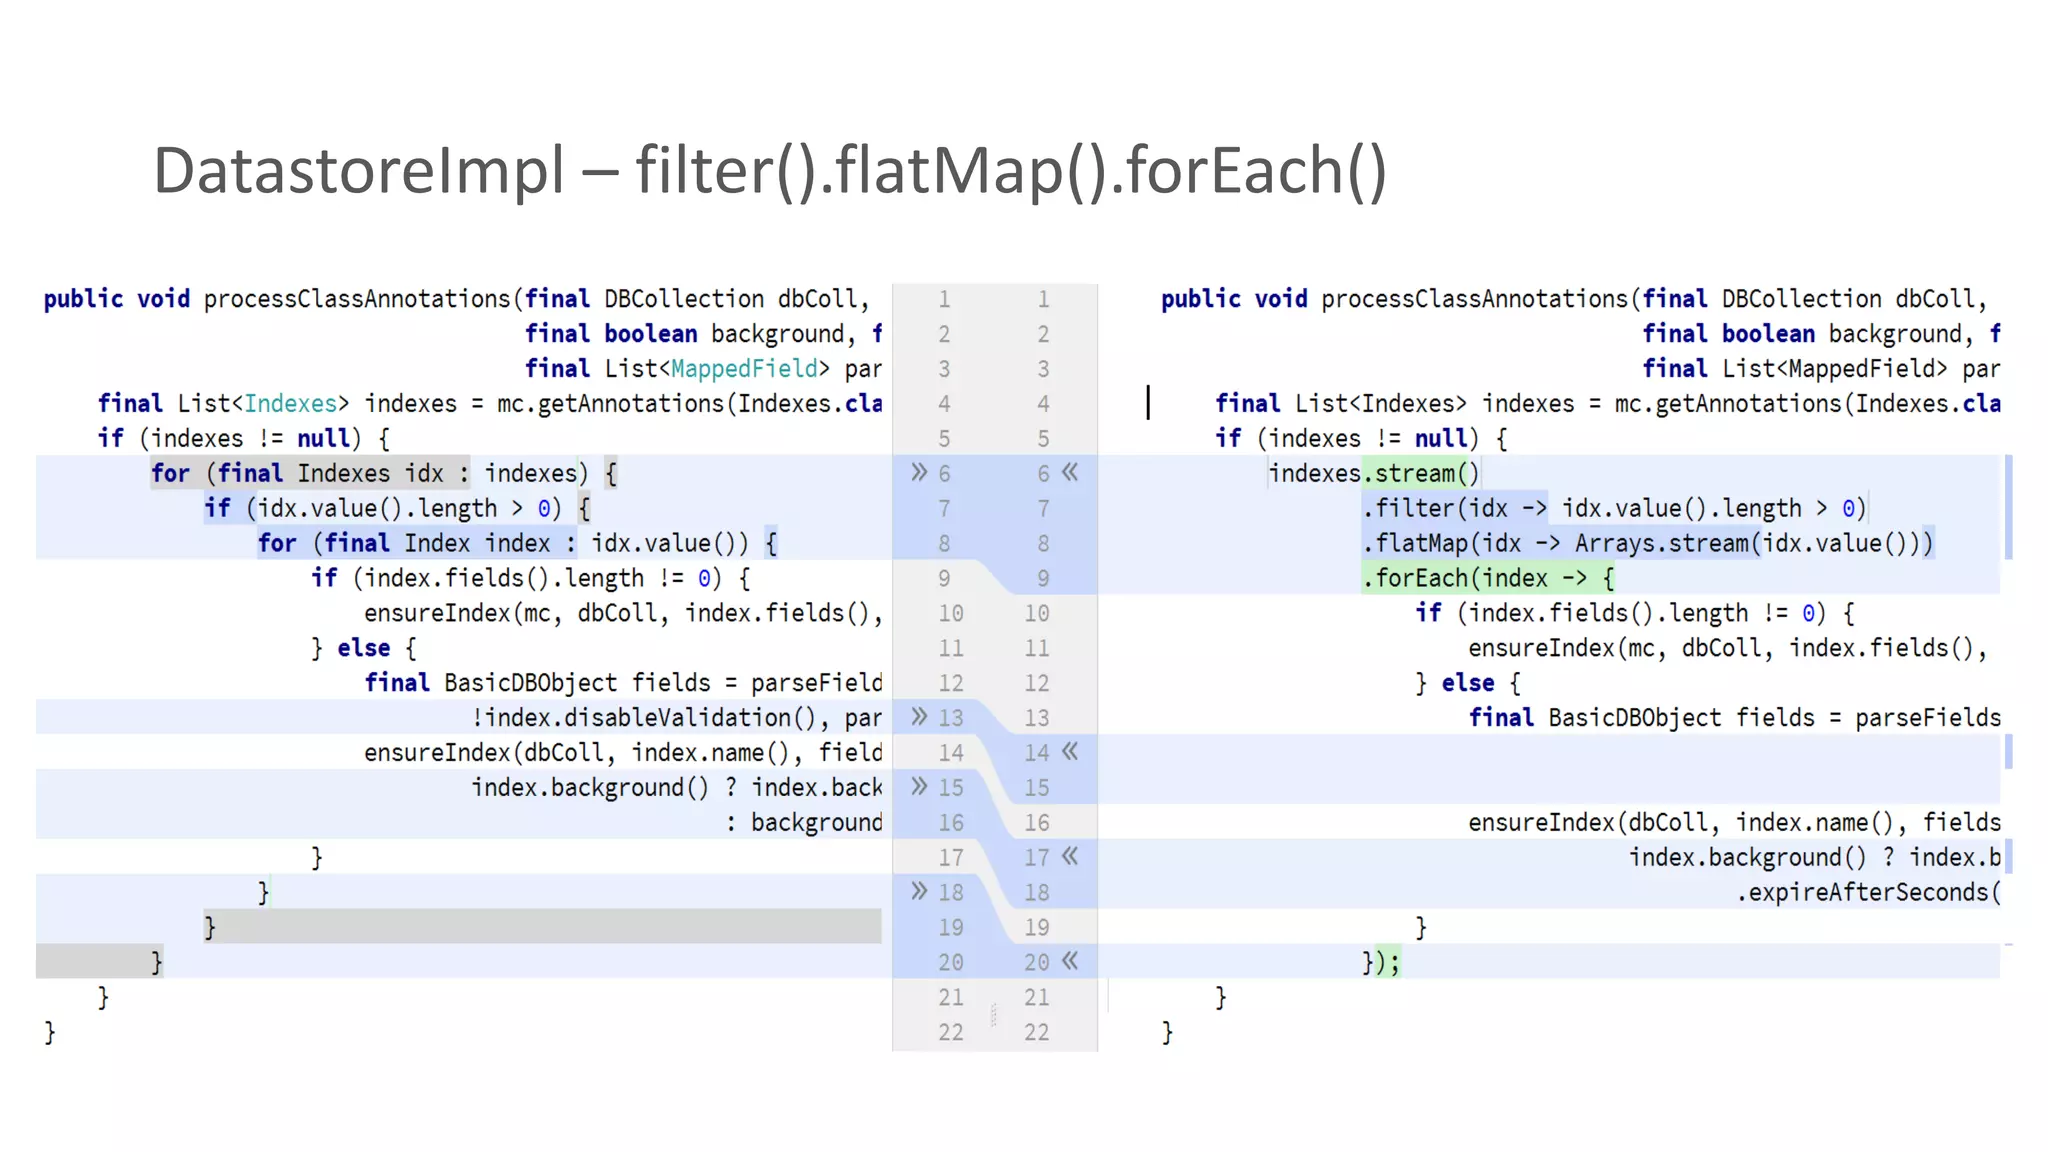Click the Indexes type link in left pane

(291, 404)
